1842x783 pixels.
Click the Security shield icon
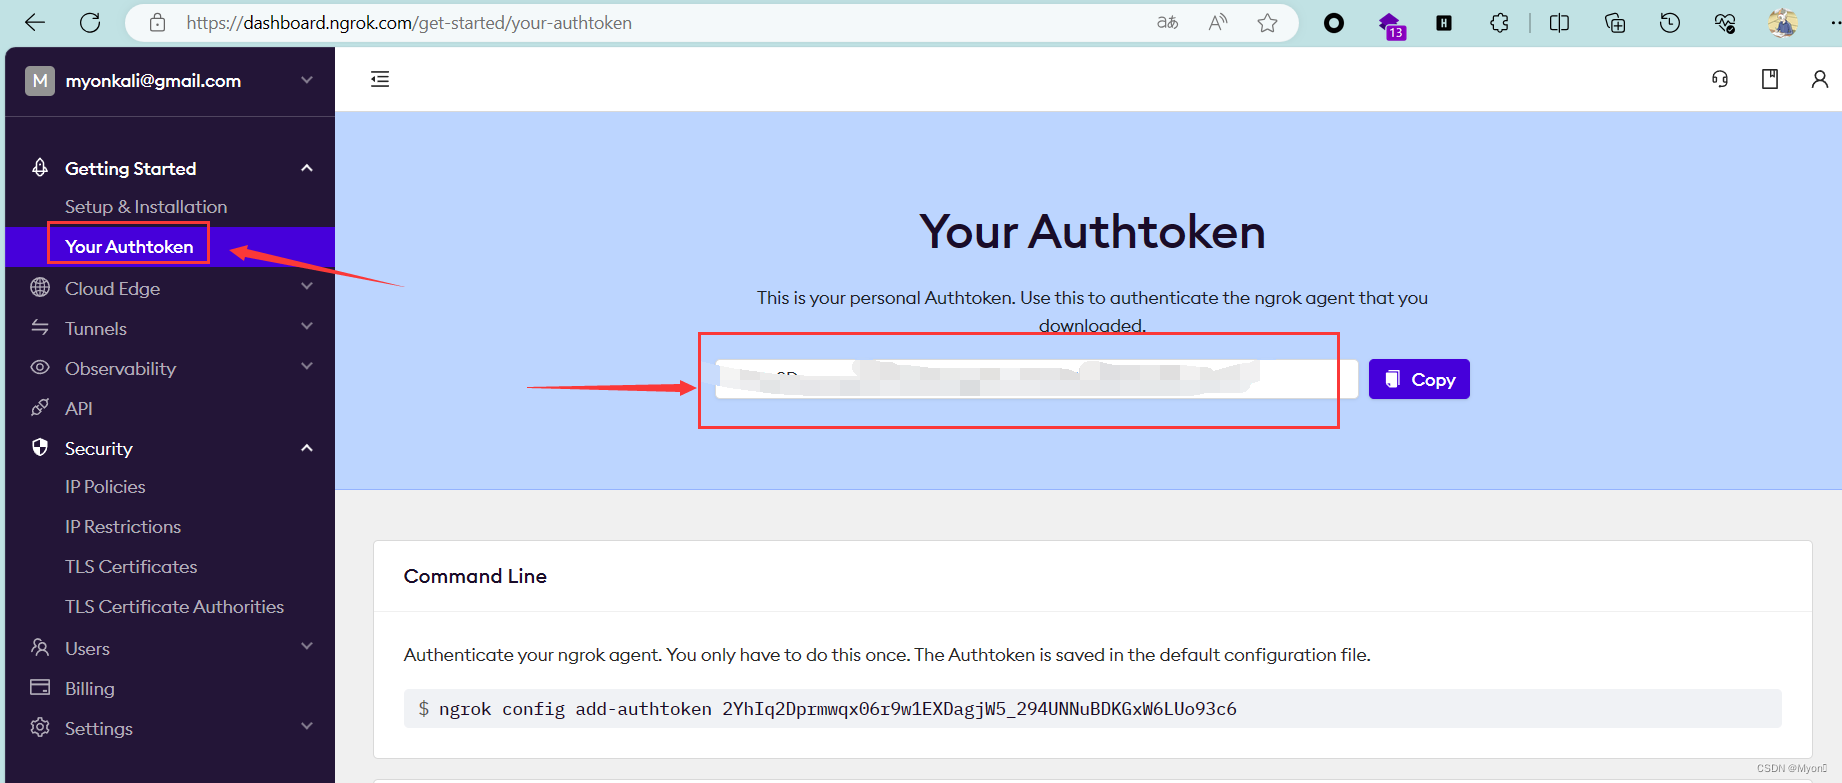[40, 447]
